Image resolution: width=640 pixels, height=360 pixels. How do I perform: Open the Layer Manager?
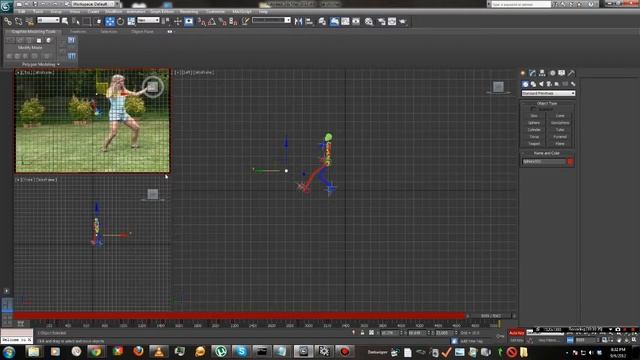pyautogui.click(x=322, y=21)
